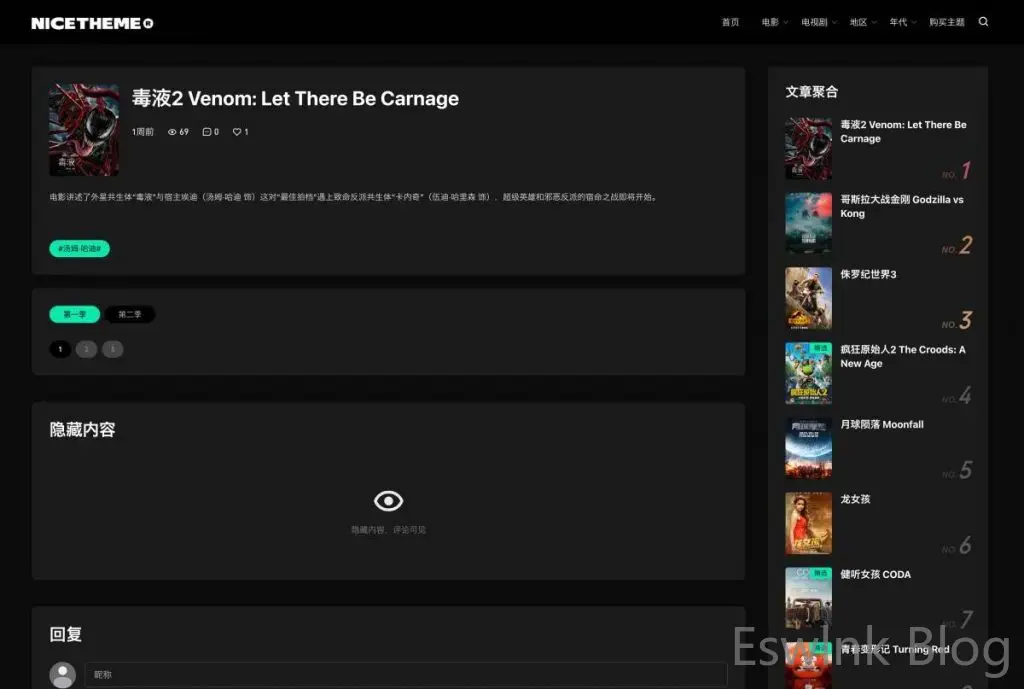Expand the 电影 dropdown menu
Image resolution: width=1024 pixels, height=689 pixels.
tap(774, 22)
